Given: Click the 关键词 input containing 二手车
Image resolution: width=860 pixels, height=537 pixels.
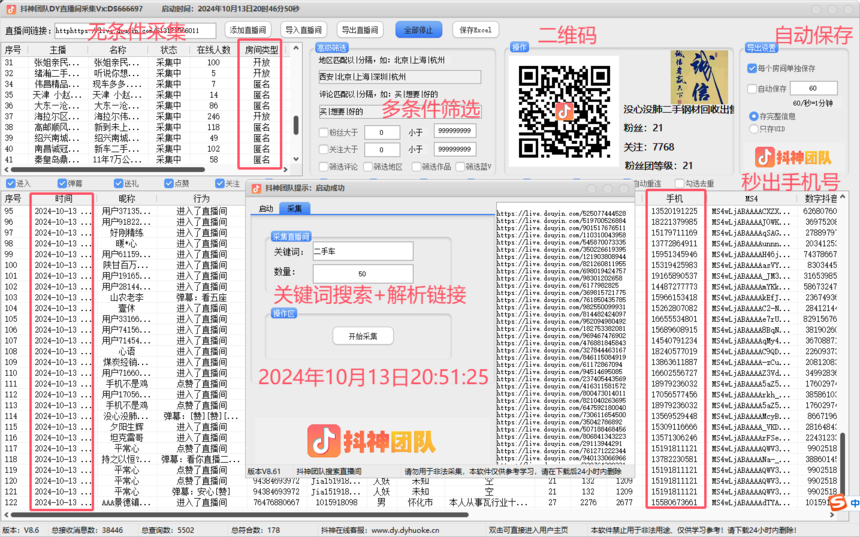Looking at the screenshot, I should pos(363,251).
